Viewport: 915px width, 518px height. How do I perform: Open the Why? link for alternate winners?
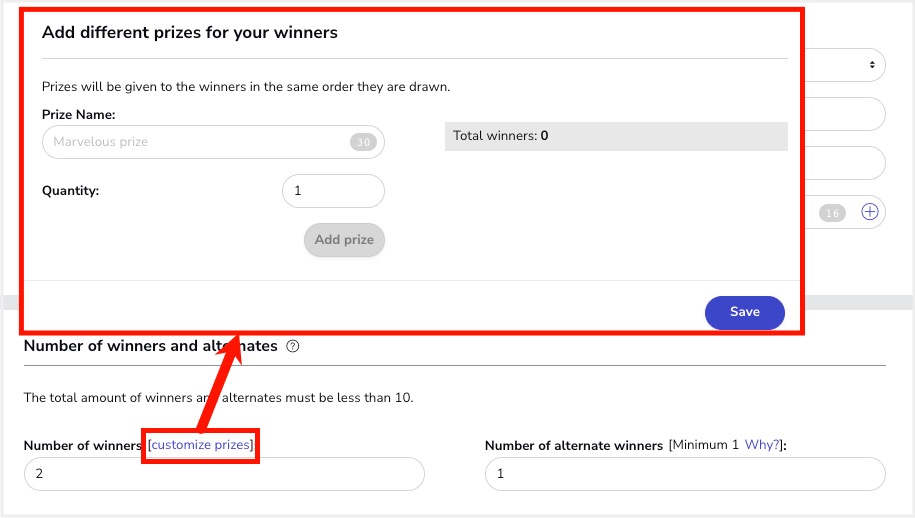click(x=762, y=445)
